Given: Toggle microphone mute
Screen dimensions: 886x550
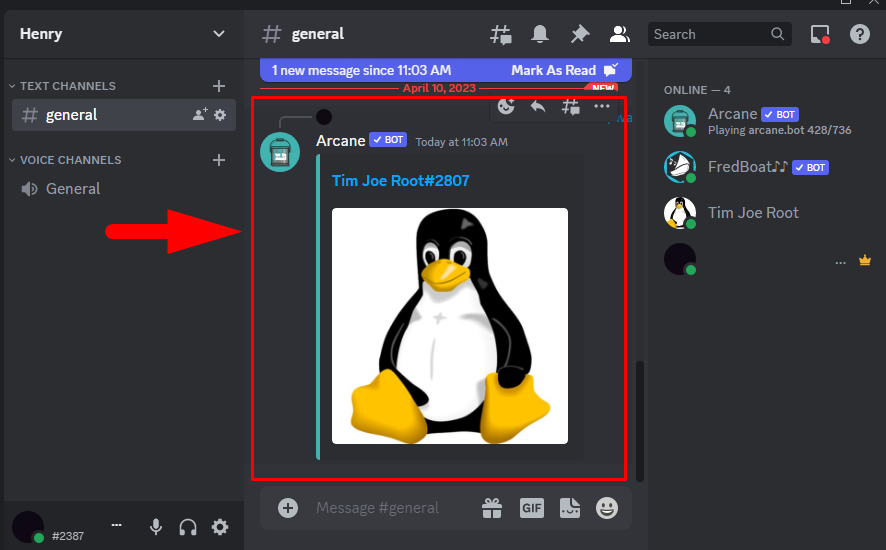Looking at the screenshot, I should 156,527.
